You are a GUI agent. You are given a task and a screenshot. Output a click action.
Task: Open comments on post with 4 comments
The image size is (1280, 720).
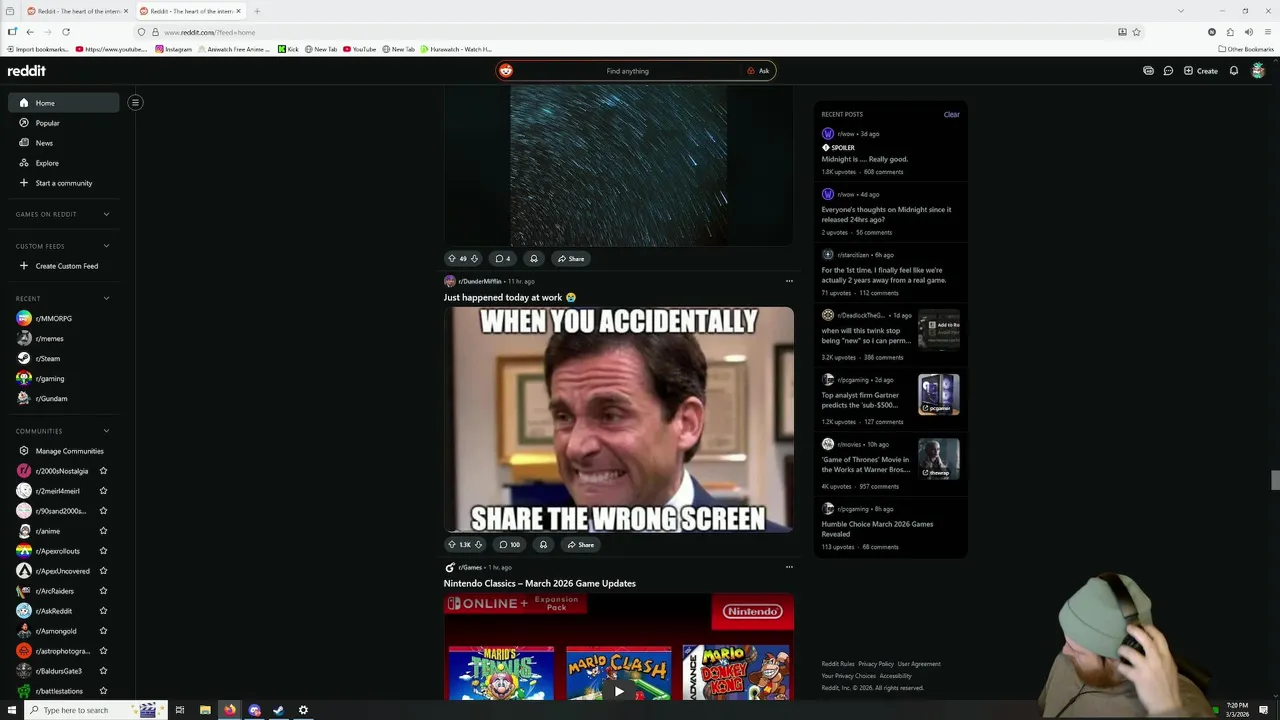503,259
